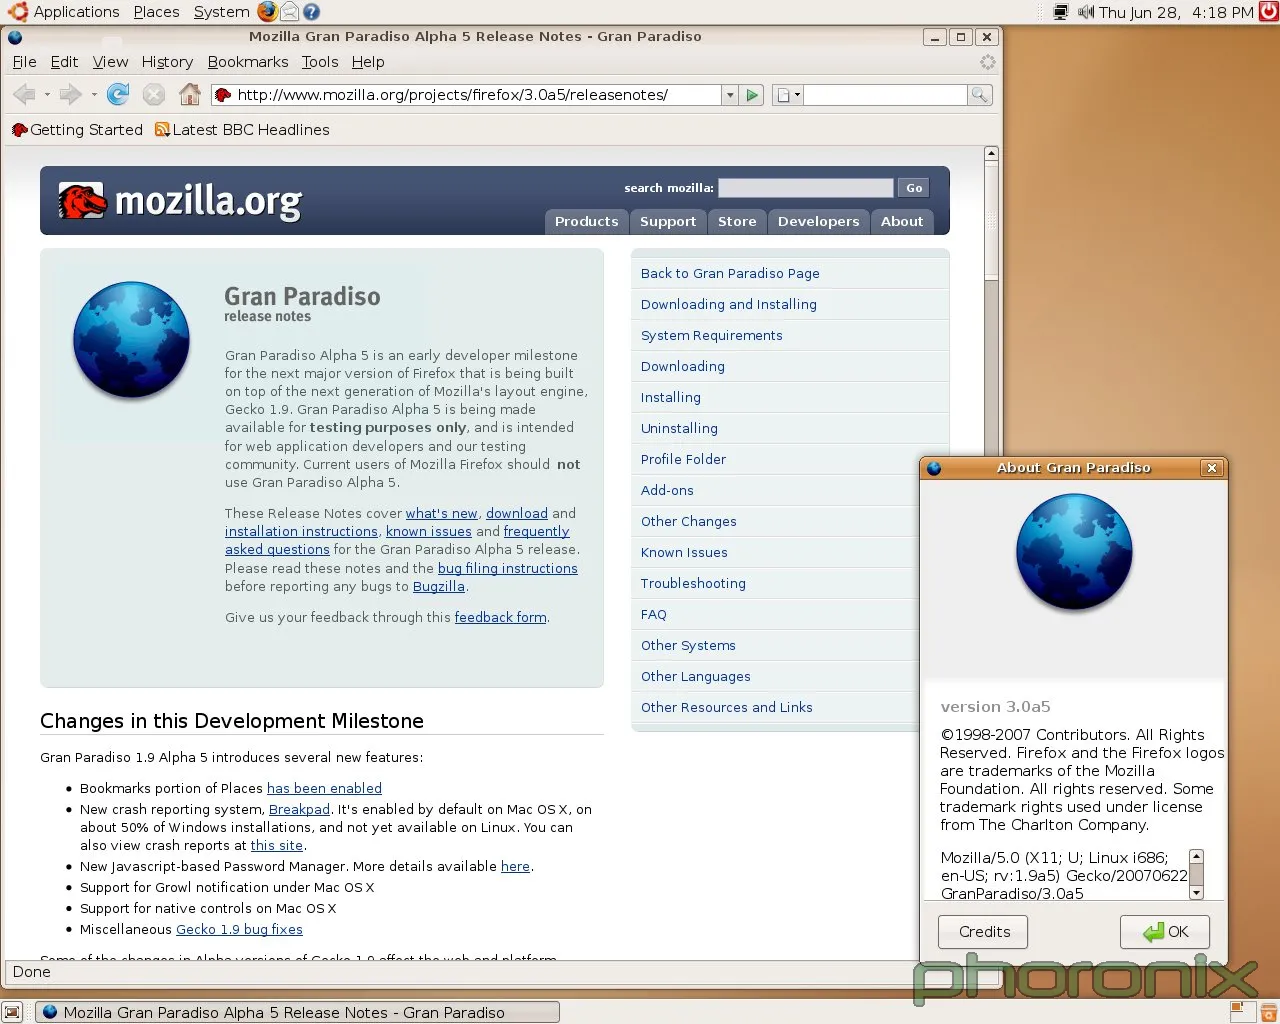Click the workspace switcher in bottom panel

(x=1242, y=1011)
